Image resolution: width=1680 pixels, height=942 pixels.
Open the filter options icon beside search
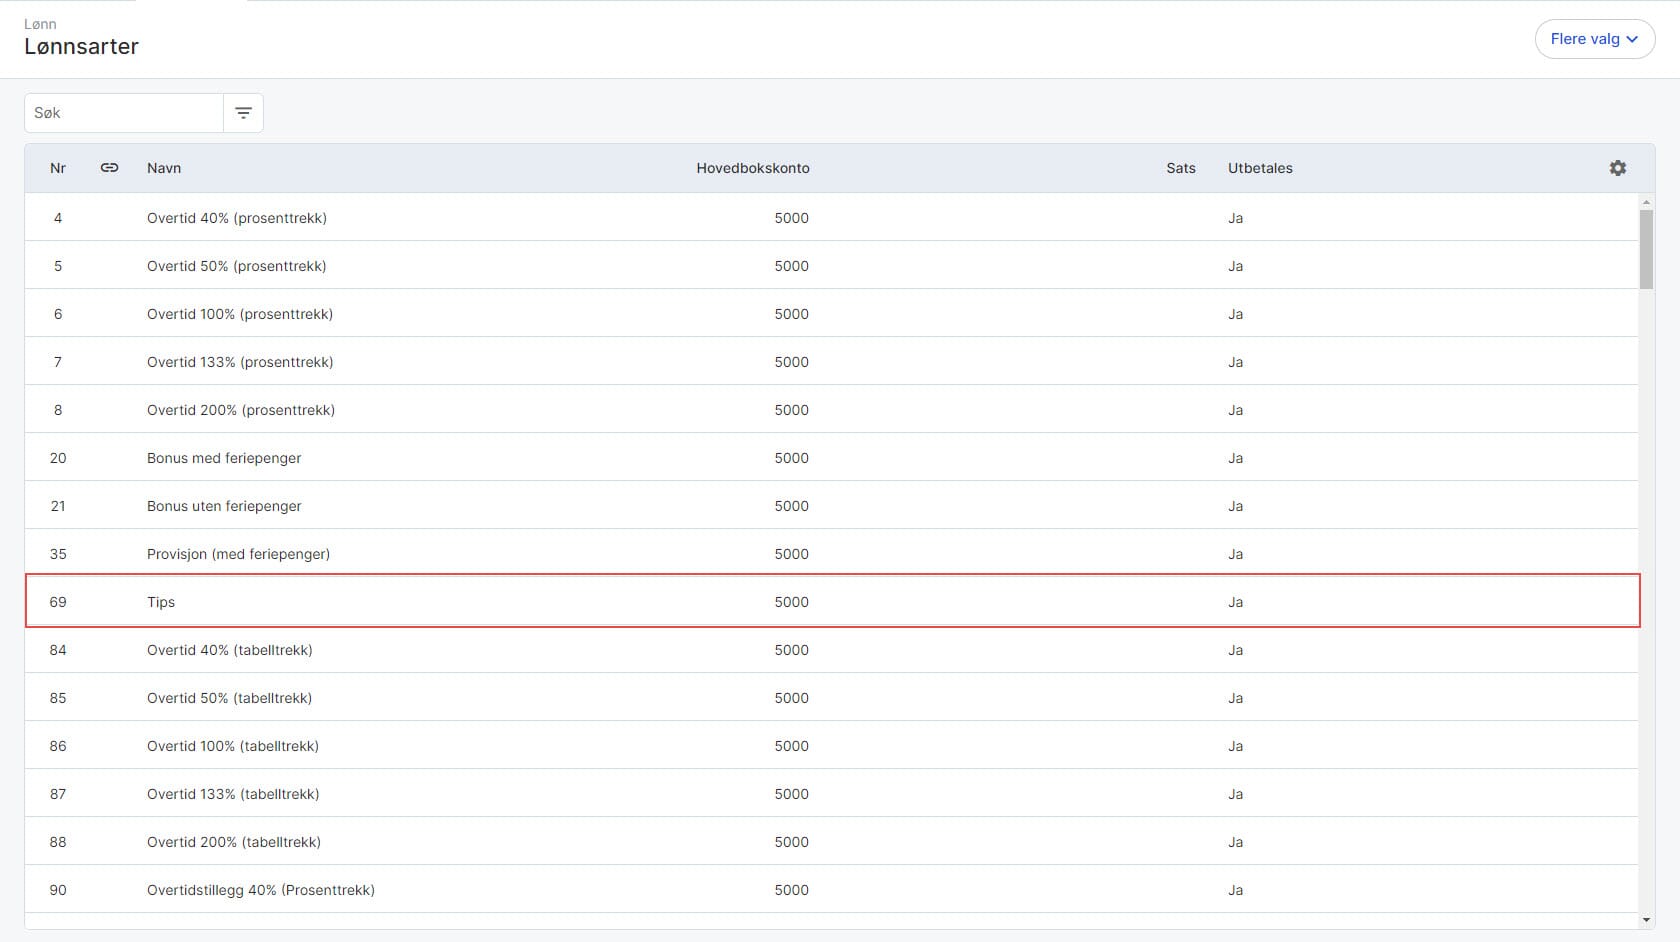point(243,113)
